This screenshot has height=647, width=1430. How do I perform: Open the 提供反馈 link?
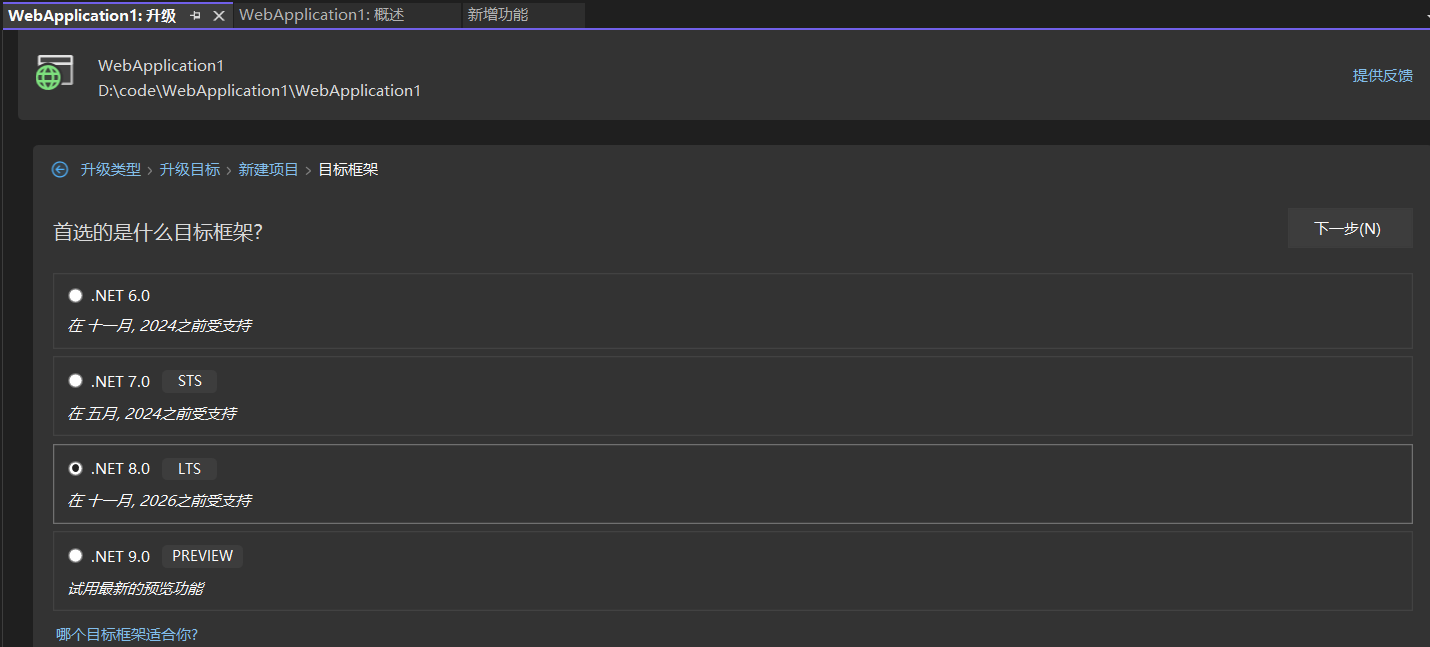tap(1382, 76)
